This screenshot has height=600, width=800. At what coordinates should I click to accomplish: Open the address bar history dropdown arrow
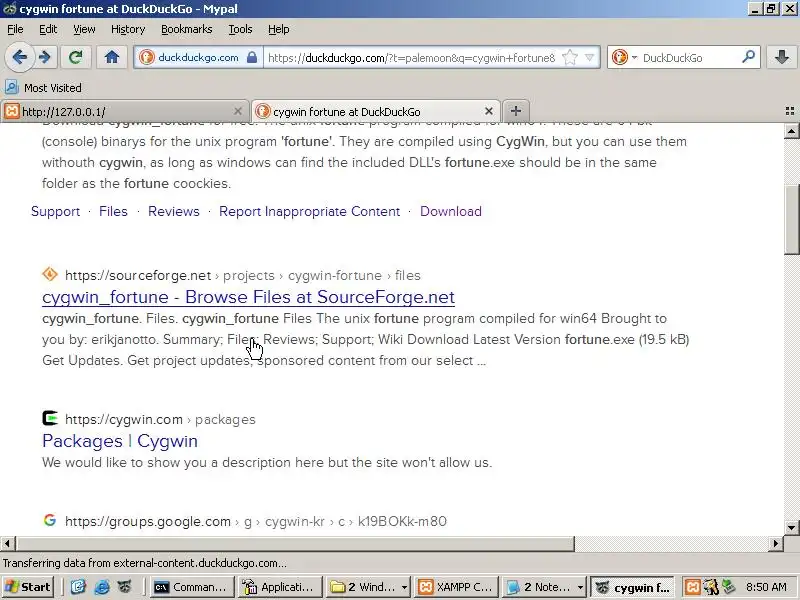point(589,57)
